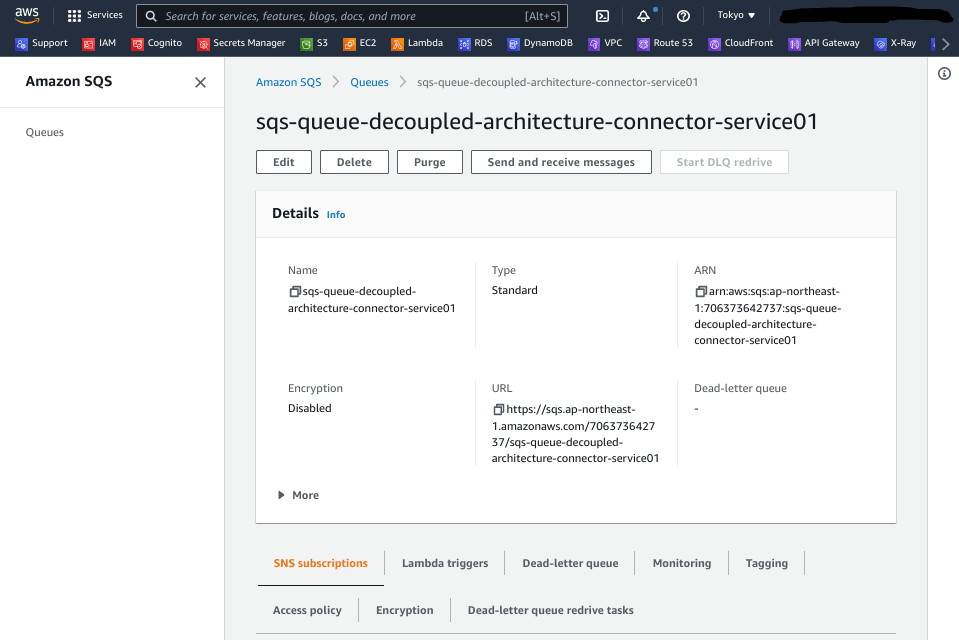Open Support shortcut in favorites bar
Viewport: 959px width, 640px height.
click(42, 43)
